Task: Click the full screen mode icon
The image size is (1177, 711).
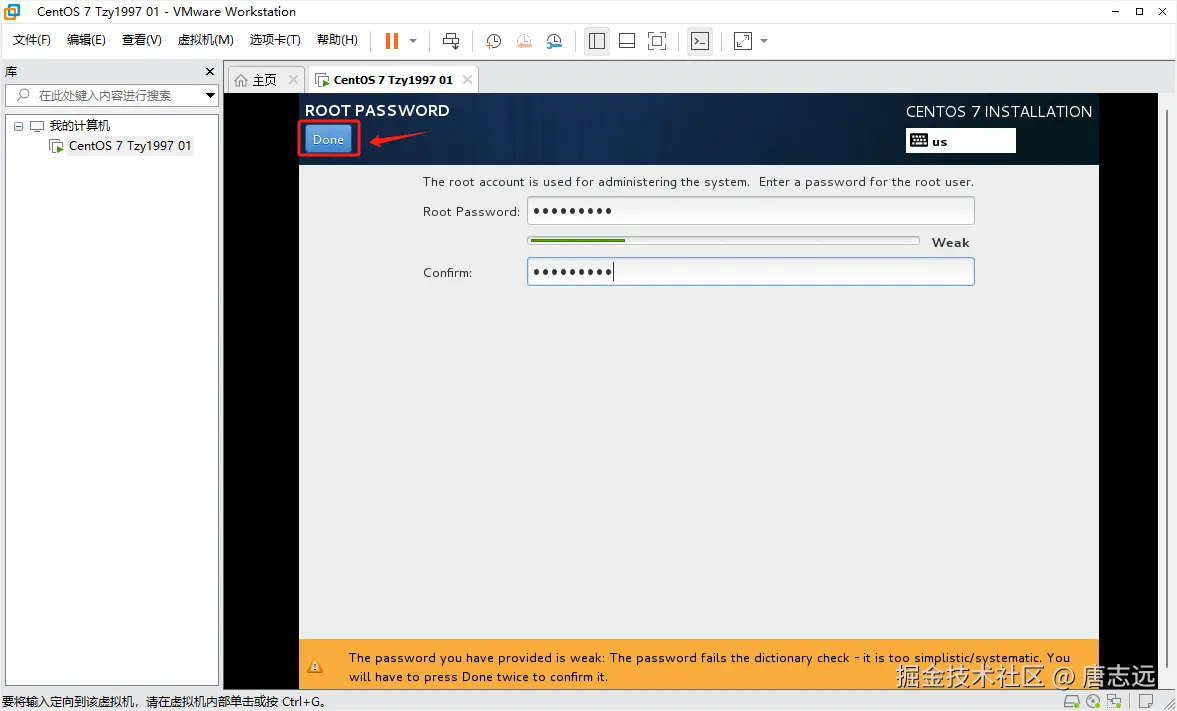Action: click(657, 41)
